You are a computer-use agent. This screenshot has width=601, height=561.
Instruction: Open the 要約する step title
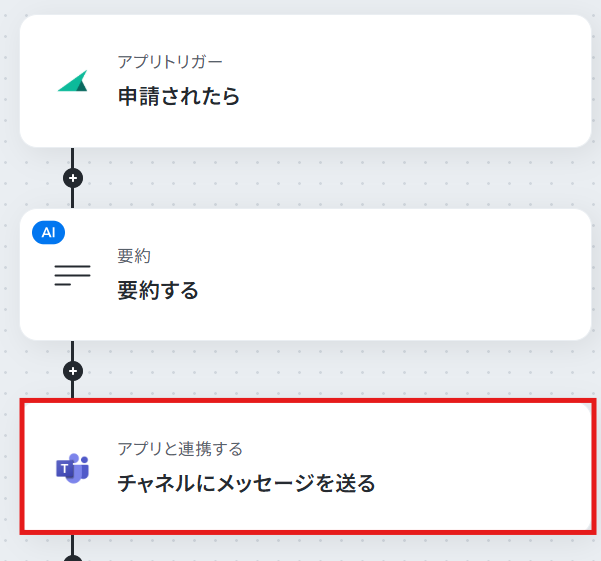pyautogui.click(x=158, y=290)
